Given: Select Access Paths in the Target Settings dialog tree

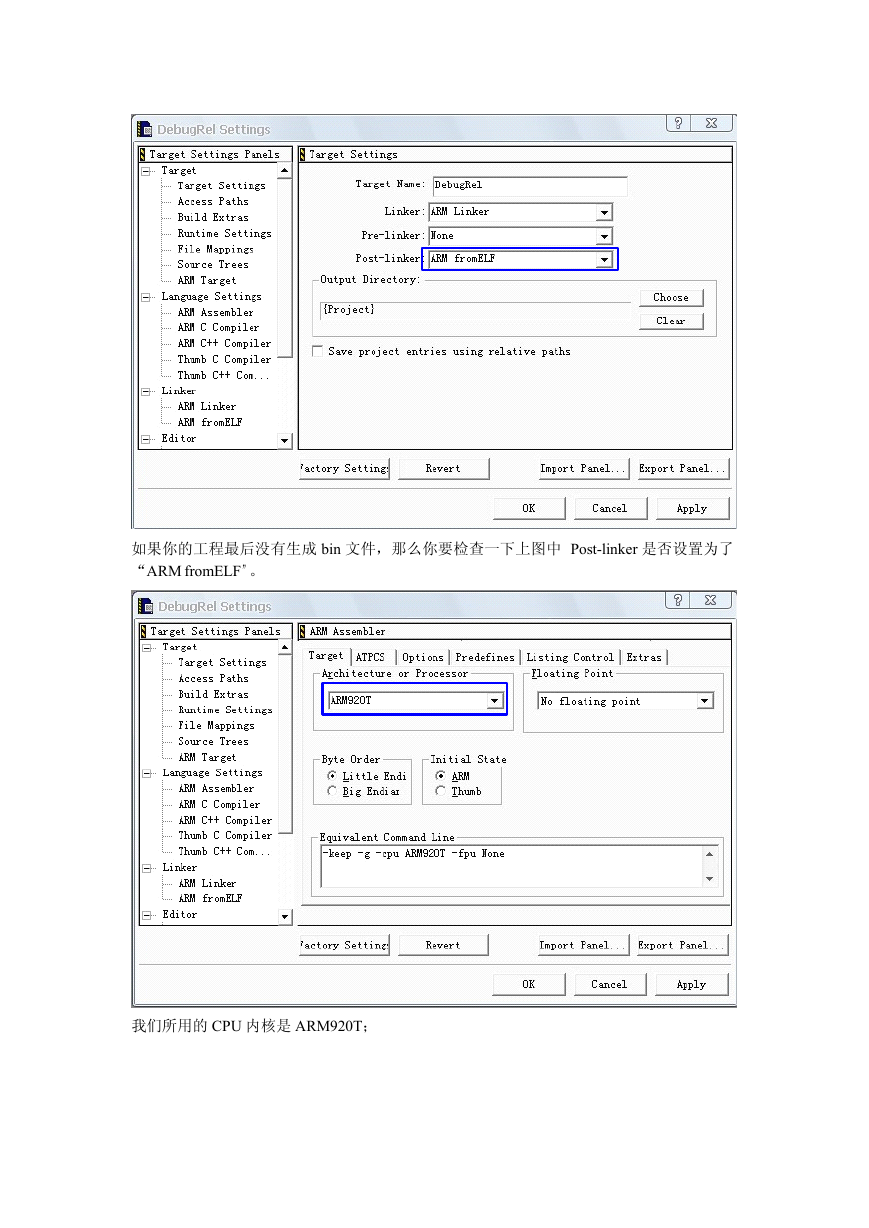Looking at the screenshot, I should click(213, 201).
